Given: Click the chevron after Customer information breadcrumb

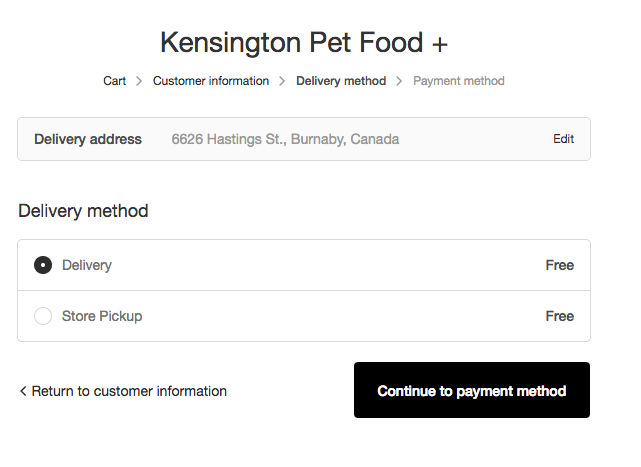Looking at the screenshot, I should [283, 81].
